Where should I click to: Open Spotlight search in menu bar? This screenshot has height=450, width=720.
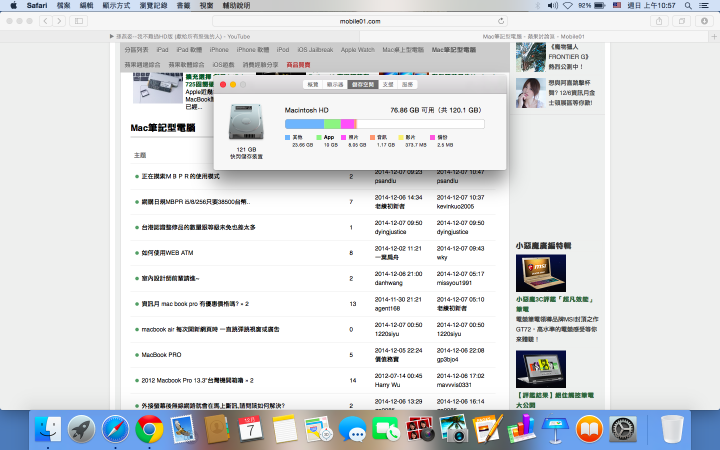coord(688,6)
